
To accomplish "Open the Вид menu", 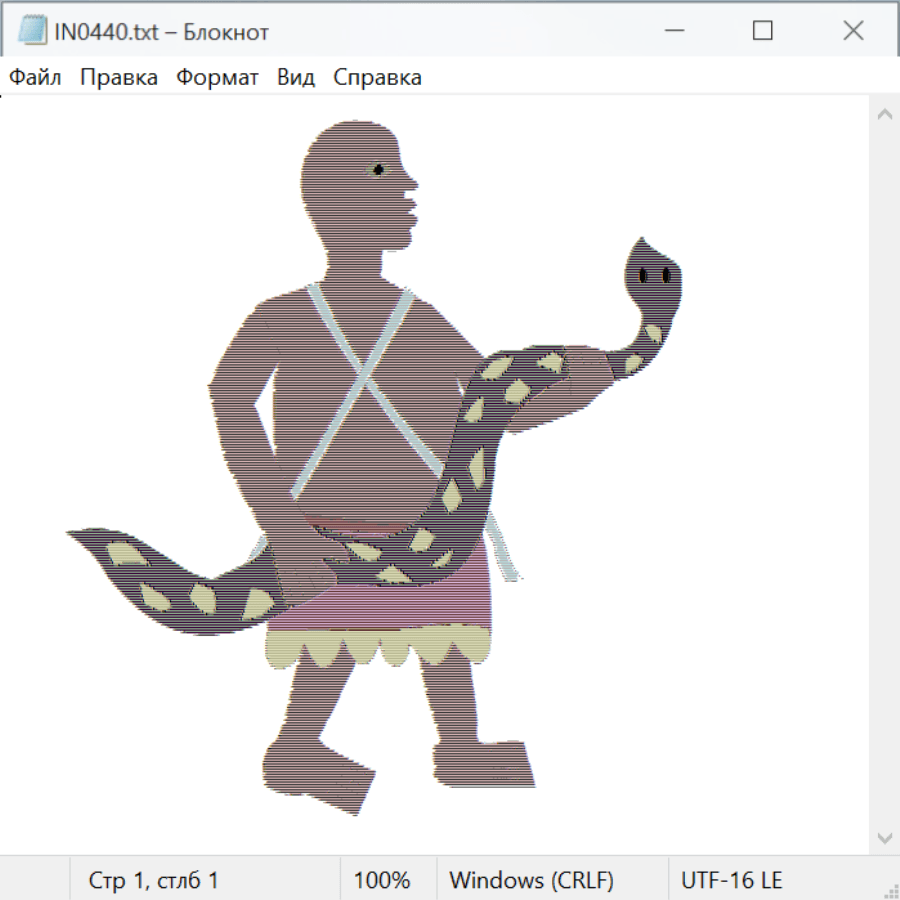I will coord(295,78).
